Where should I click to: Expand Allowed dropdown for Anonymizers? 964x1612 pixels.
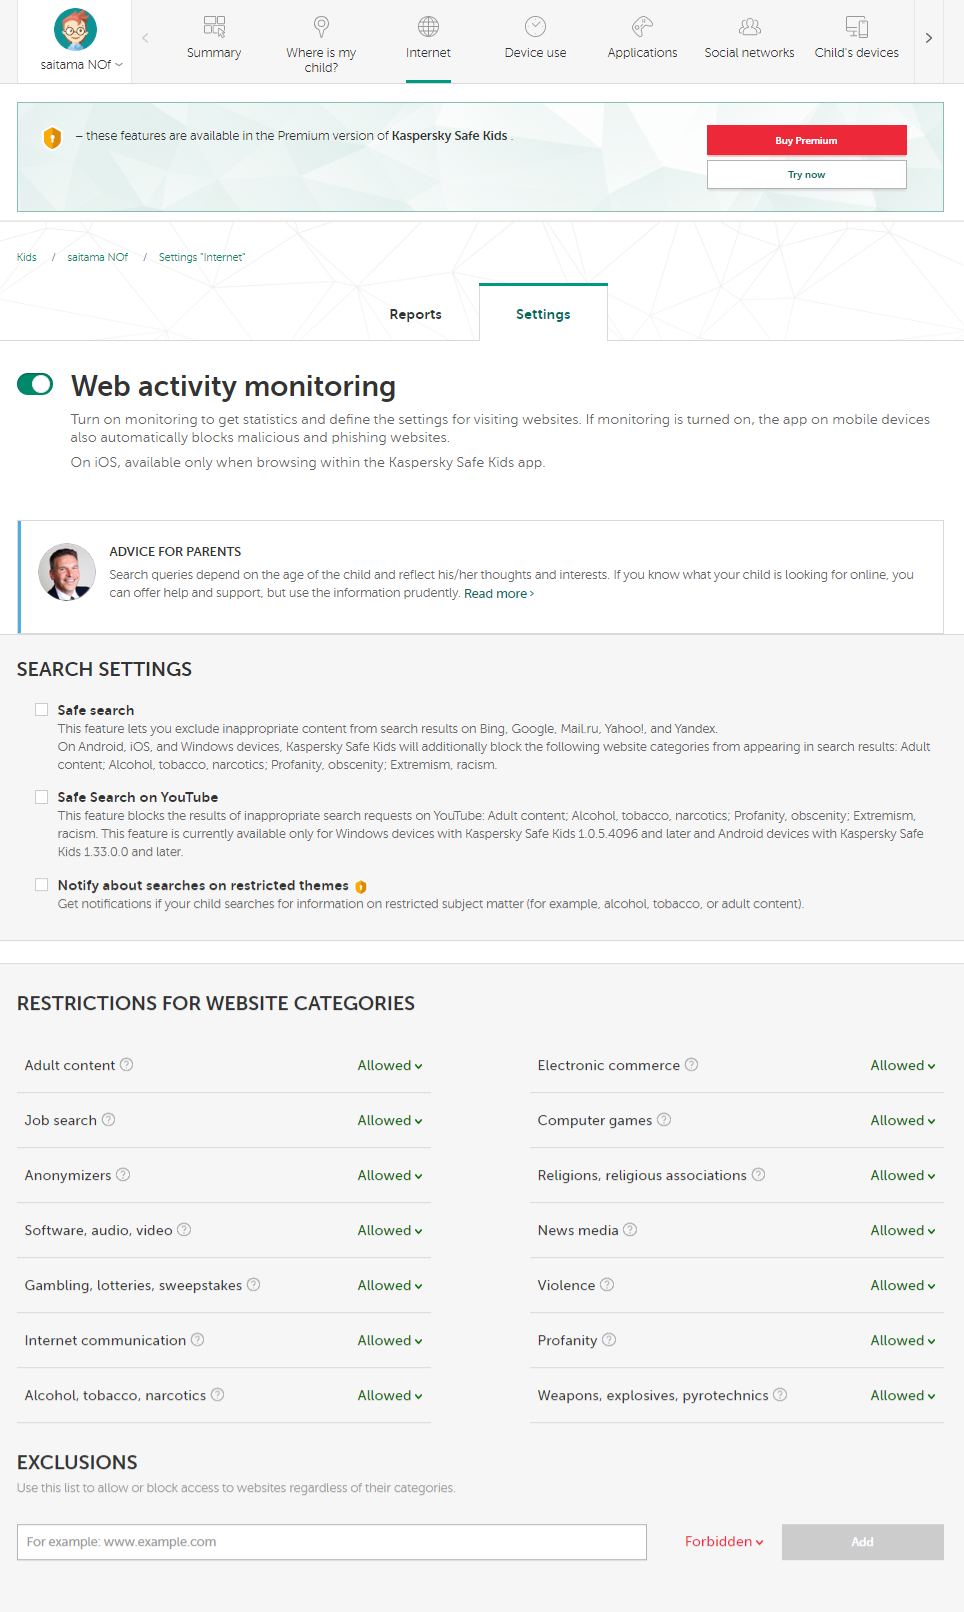[390, 1176]
